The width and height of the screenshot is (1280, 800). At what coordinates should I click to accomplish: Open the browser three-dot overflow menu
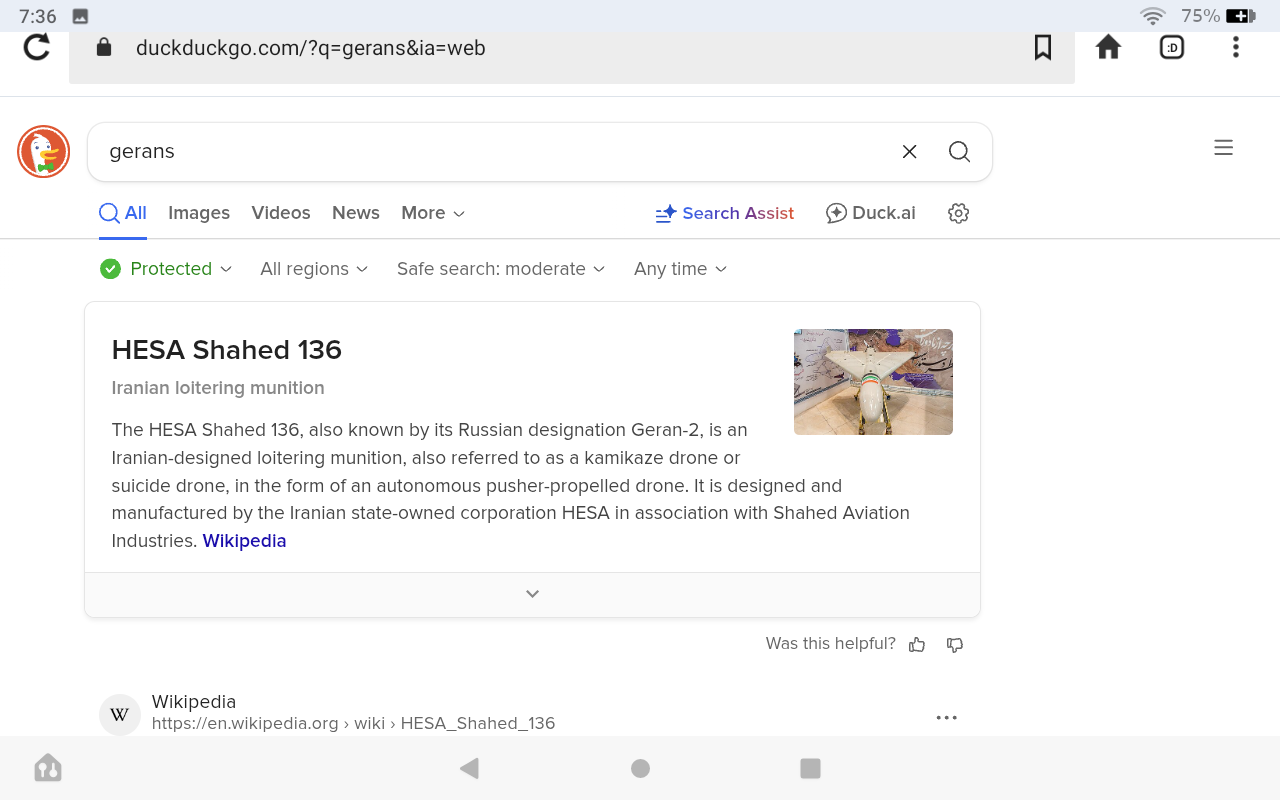click(x=1236, y=47)
